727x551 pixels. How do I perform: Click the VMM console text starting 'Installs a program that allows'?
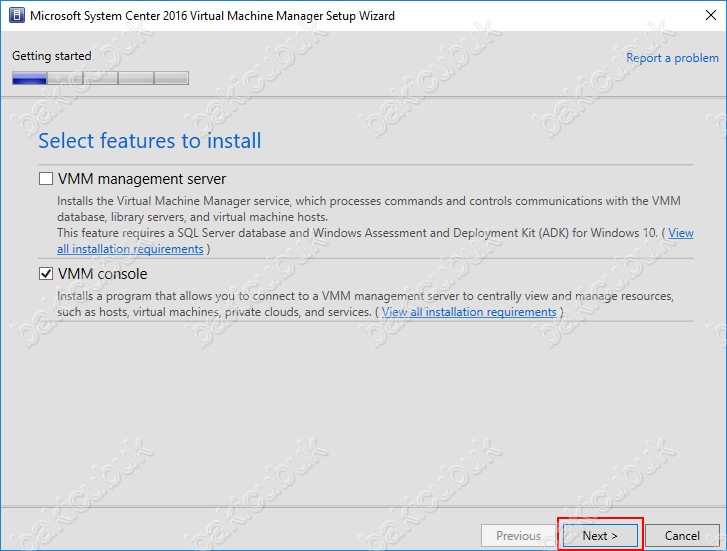click(x=365, y=304)
